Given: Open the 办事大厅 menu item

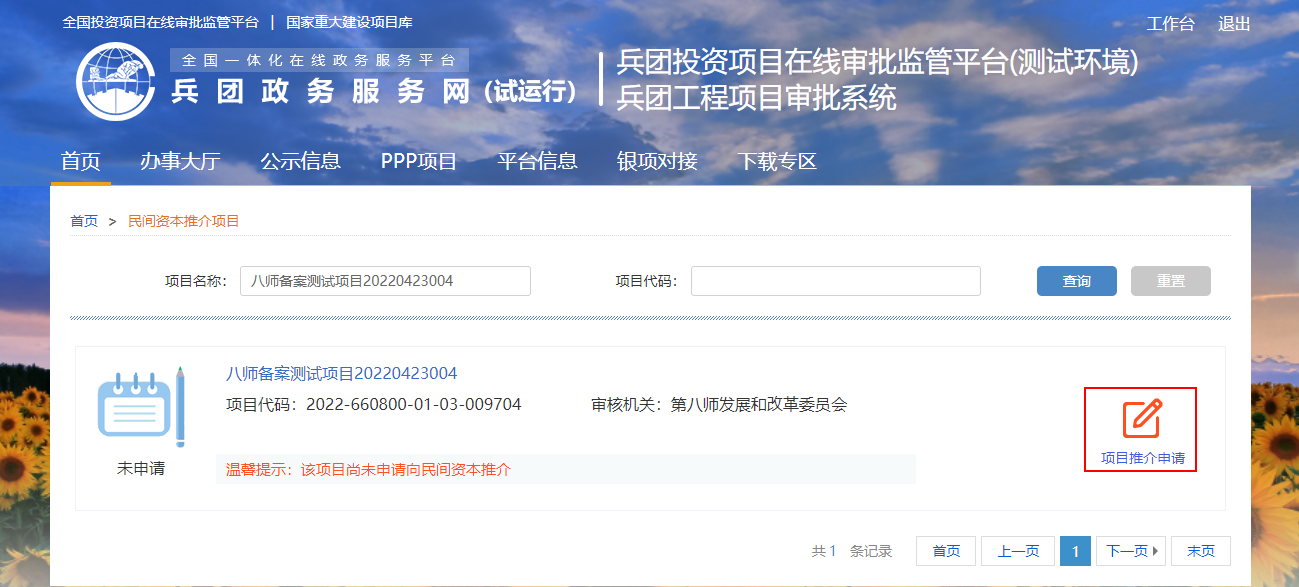Looking at the screenshot, I should [x=180, y=161].
